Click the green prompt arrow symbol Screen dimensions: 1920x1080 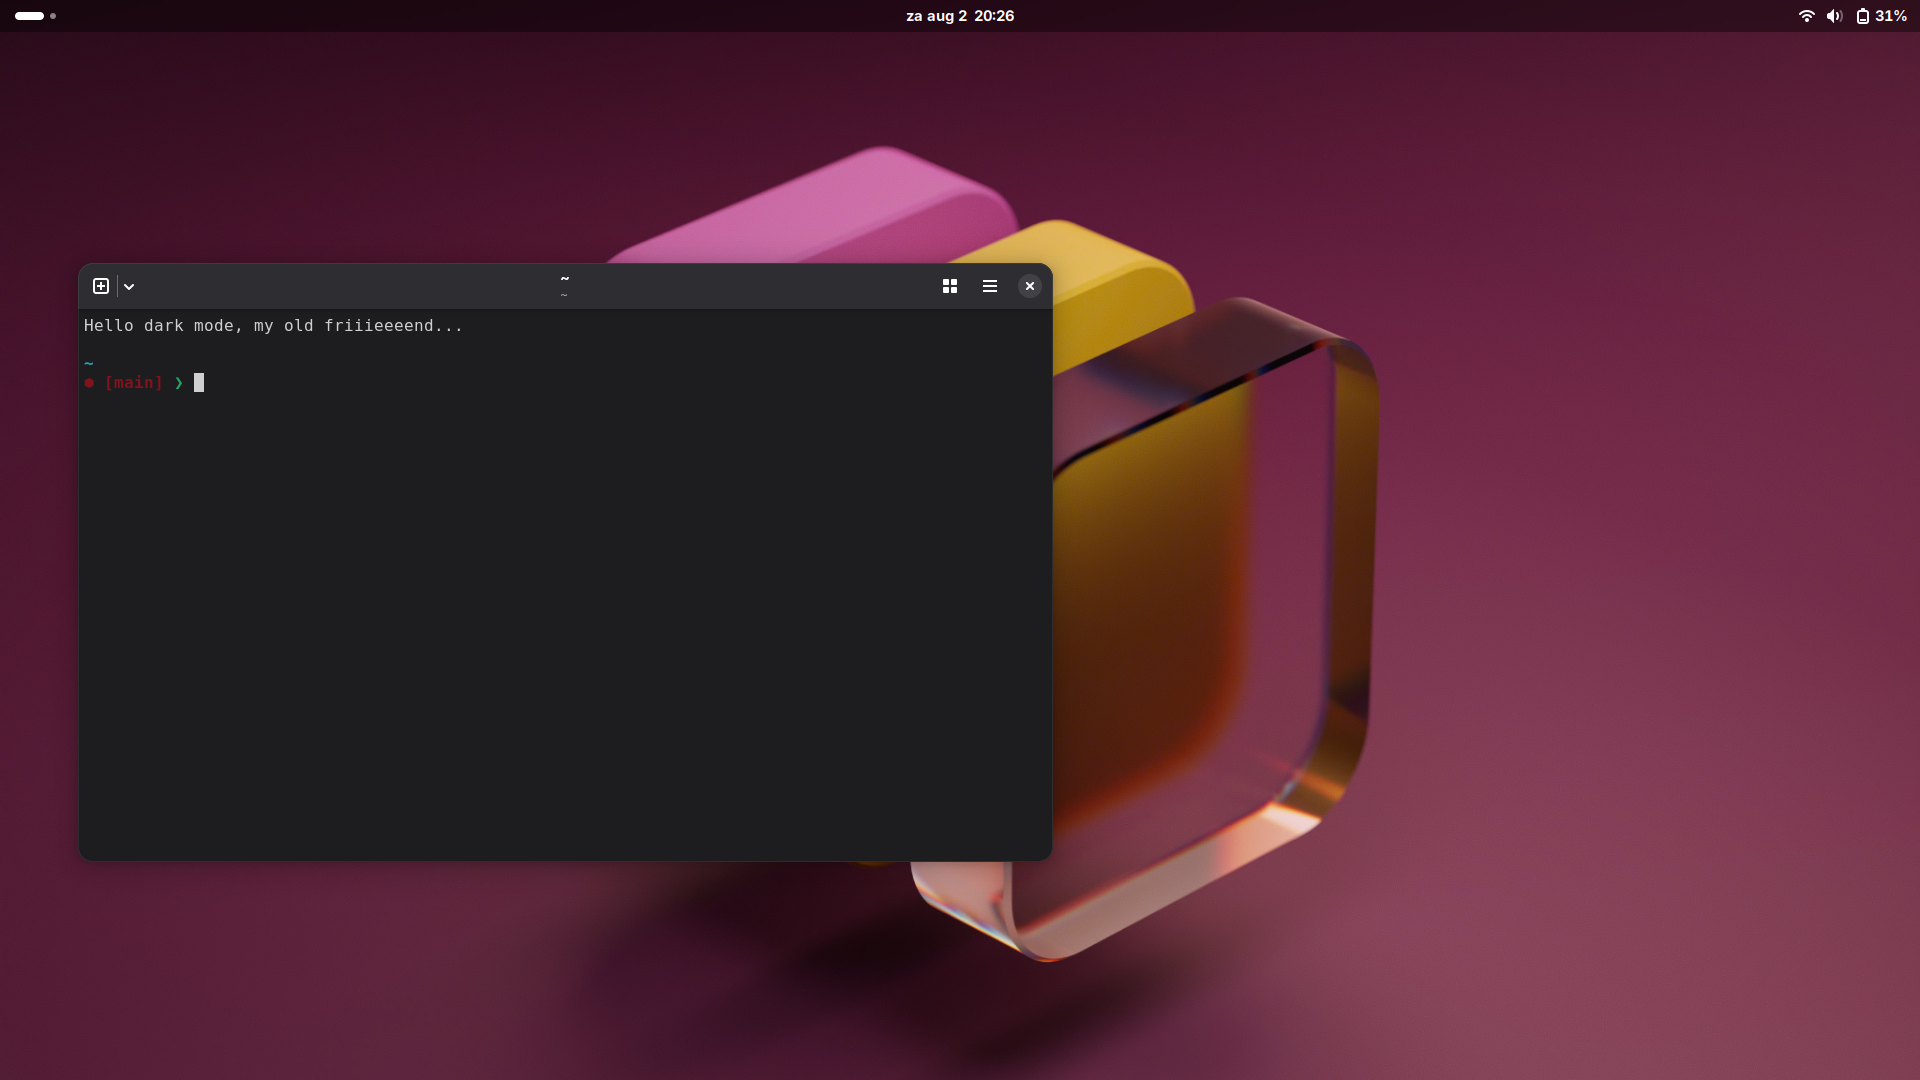179,383
